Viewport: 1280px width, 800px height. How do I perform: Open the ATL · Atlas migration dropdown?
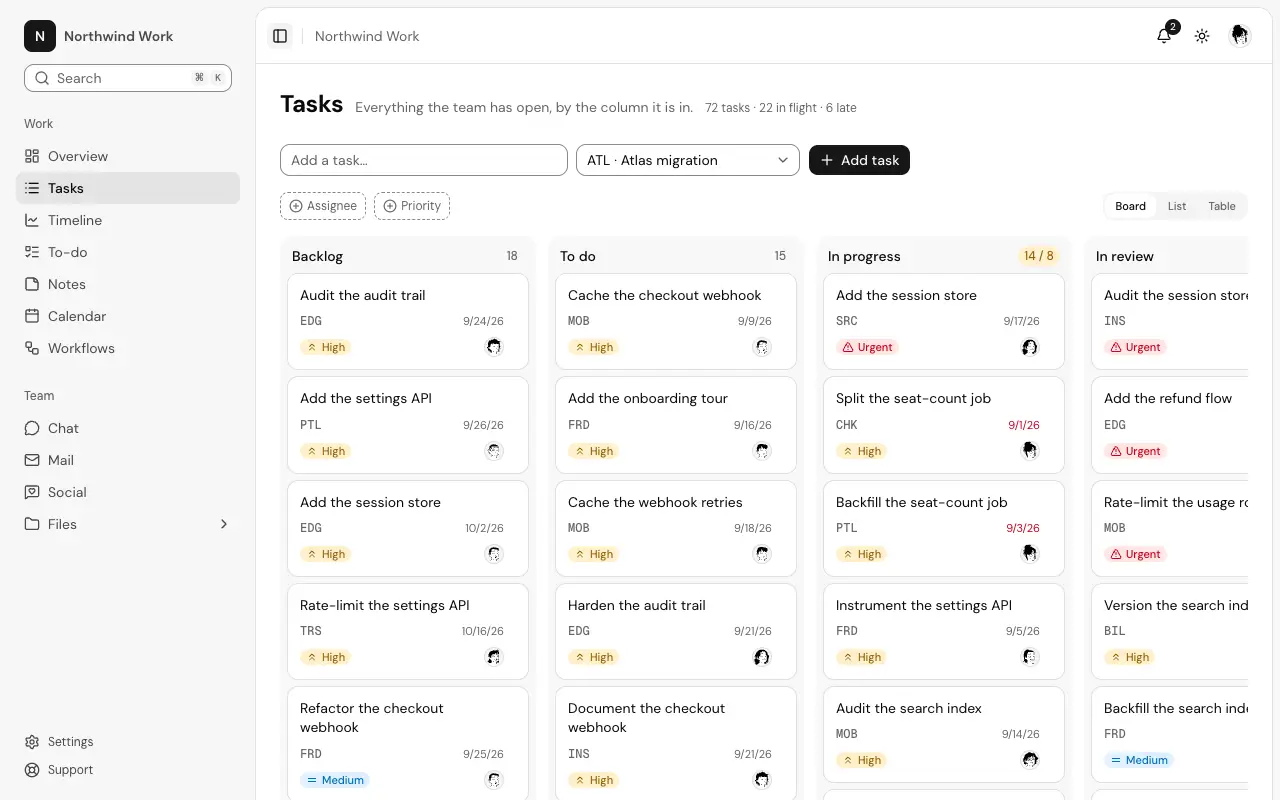[688, 160]
